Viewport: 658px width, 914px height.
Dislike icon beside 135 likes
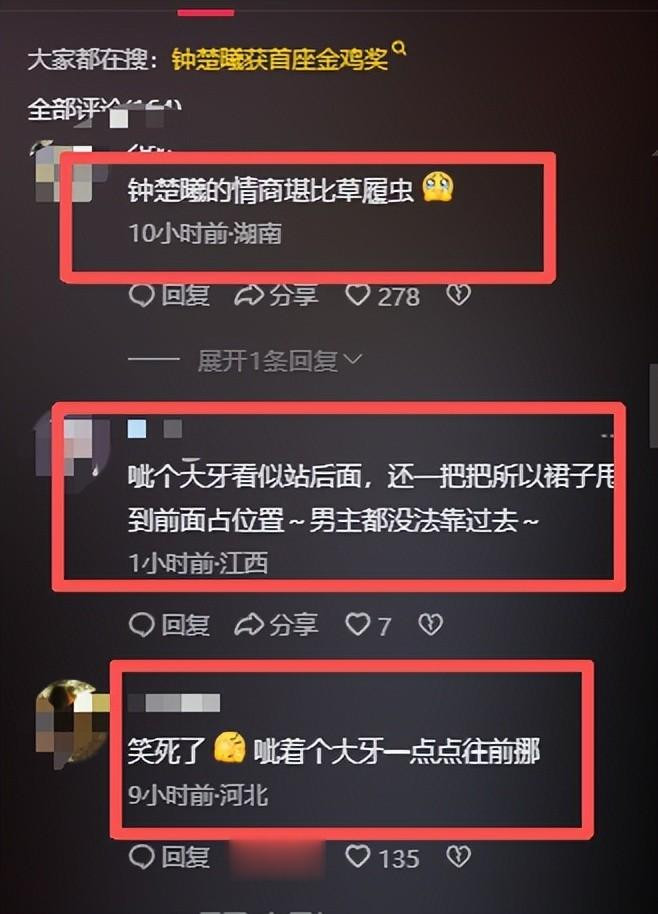pos(458,856)
